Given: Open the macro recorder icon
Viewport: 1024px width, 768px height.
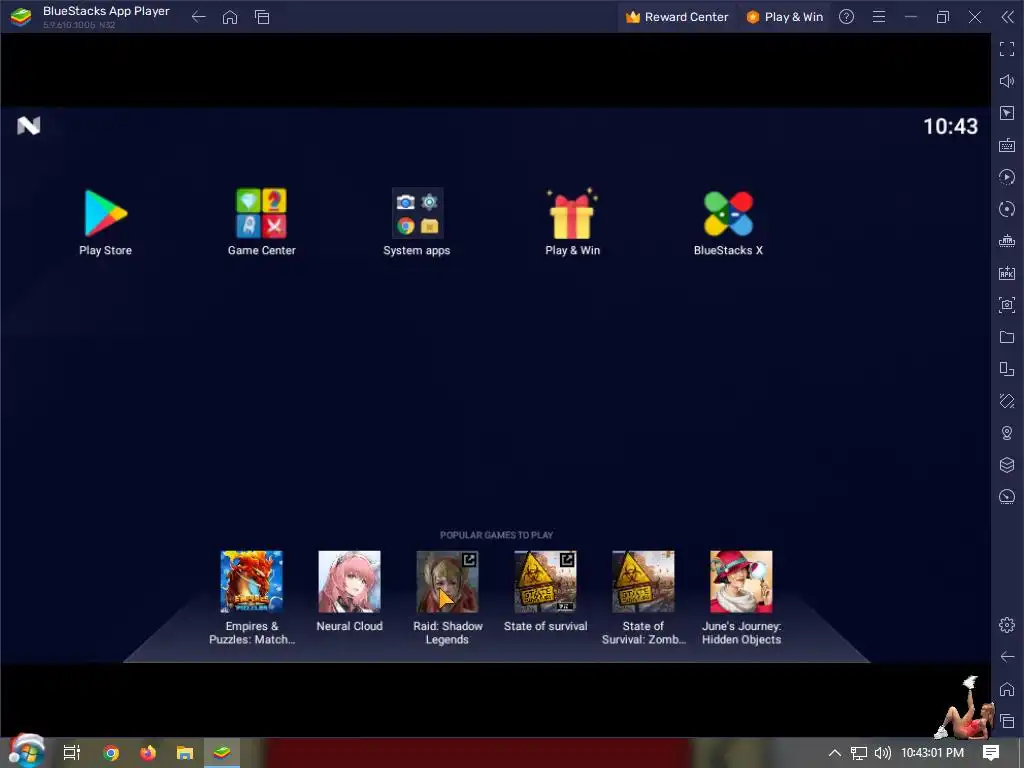Looking at the screenshot, I should (1007, 241).
